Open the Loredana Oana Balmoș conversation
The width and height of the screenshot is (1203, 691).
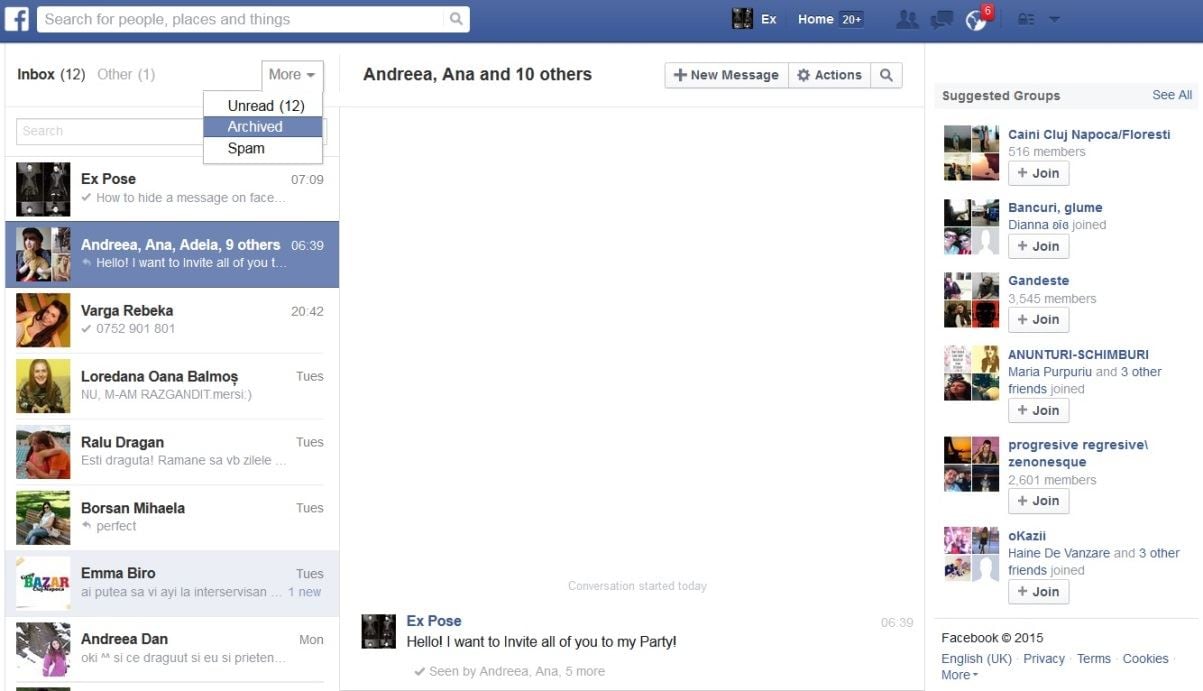(x=172, y=386)
